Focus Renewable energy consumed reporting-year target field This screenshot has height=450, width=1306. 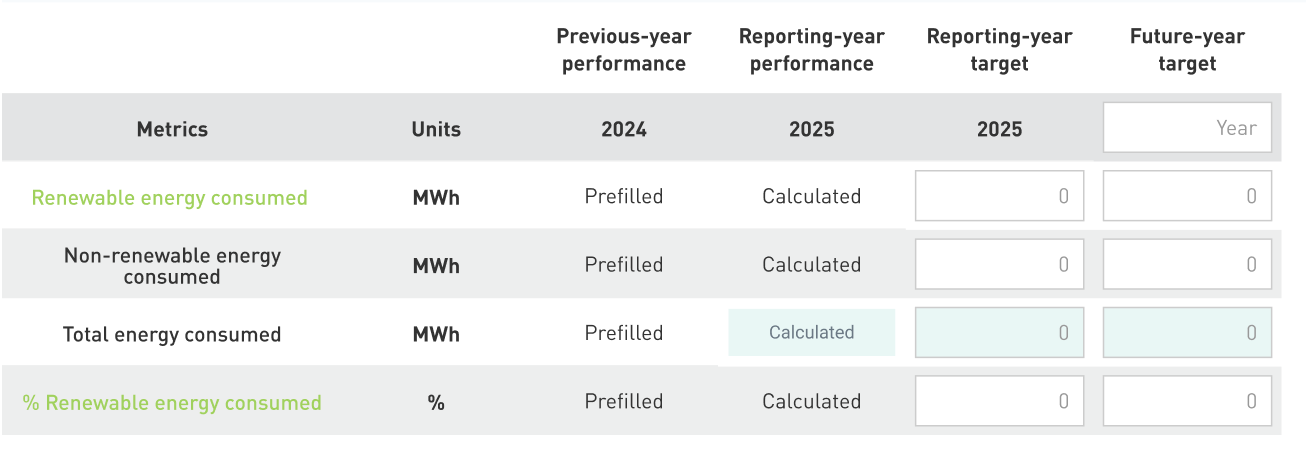999,196
